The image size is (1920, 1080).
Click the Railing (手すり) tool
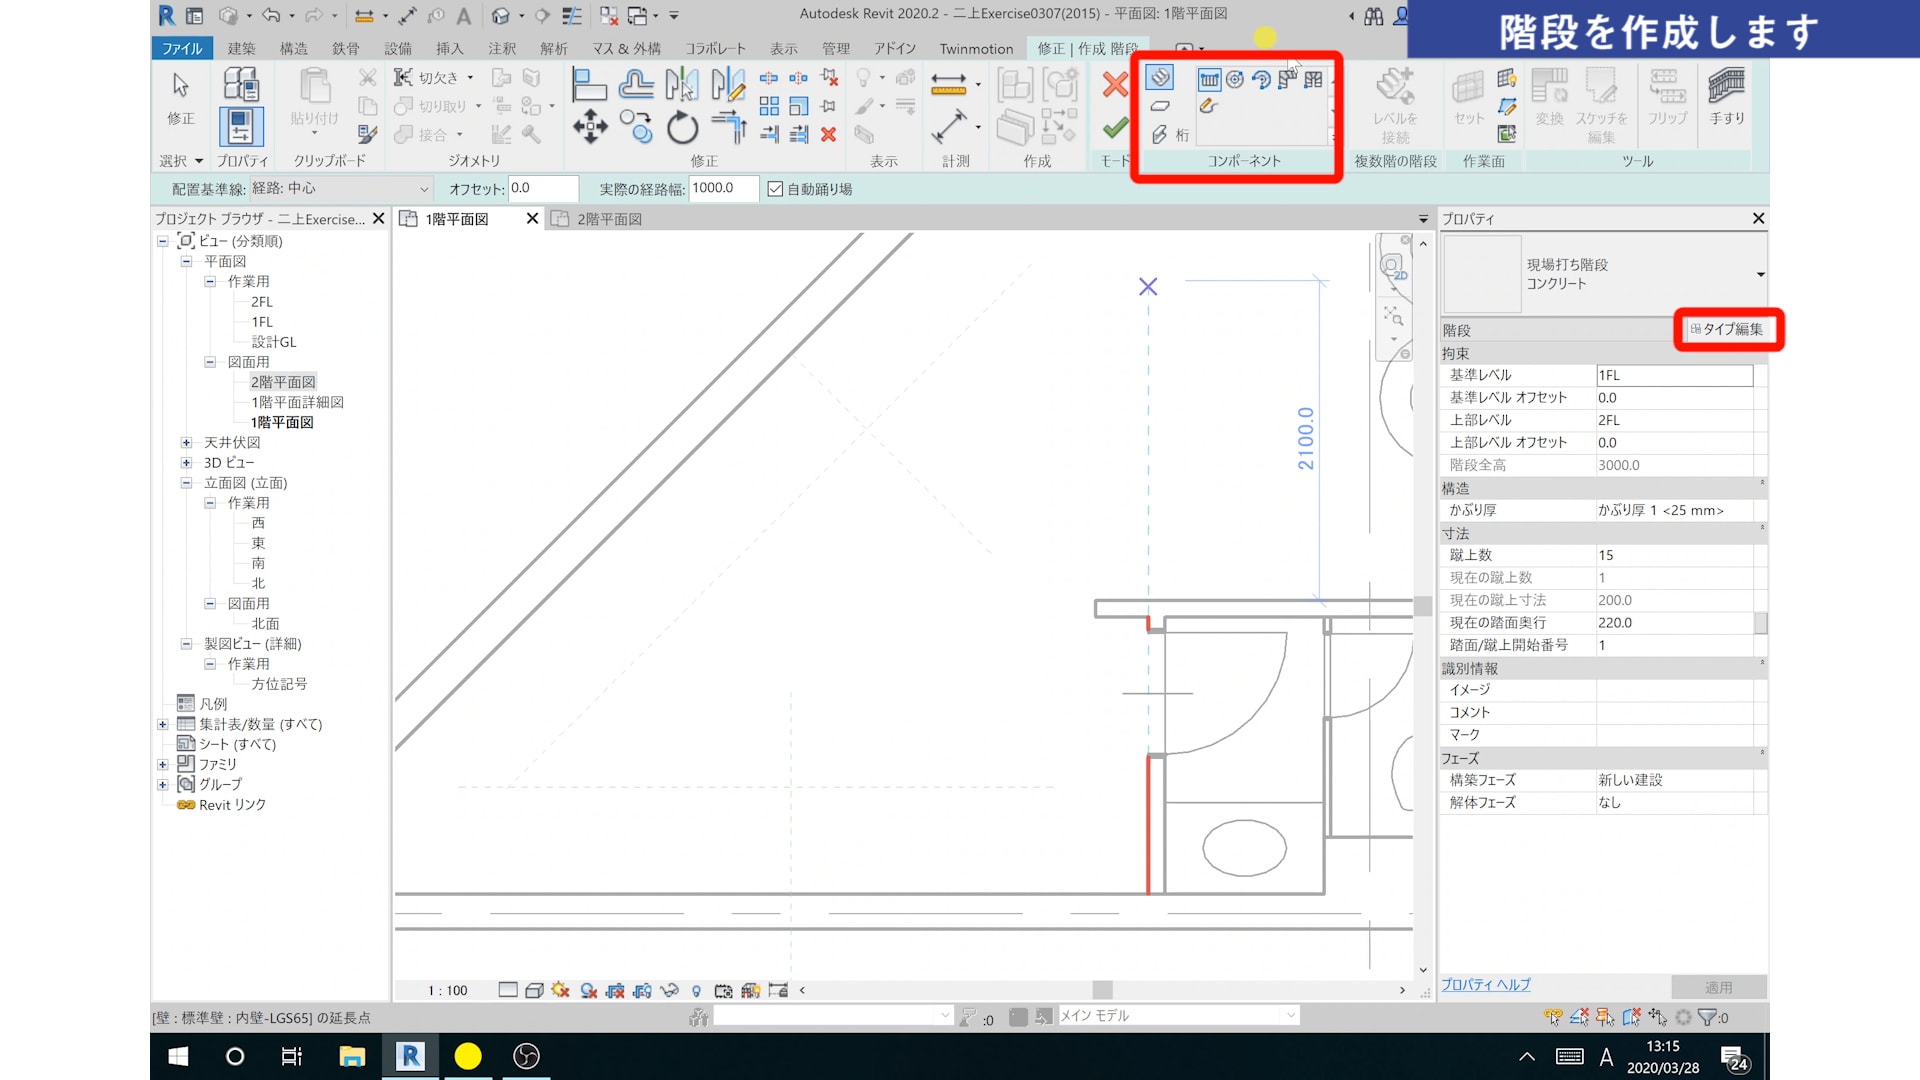pos(1726,97)
